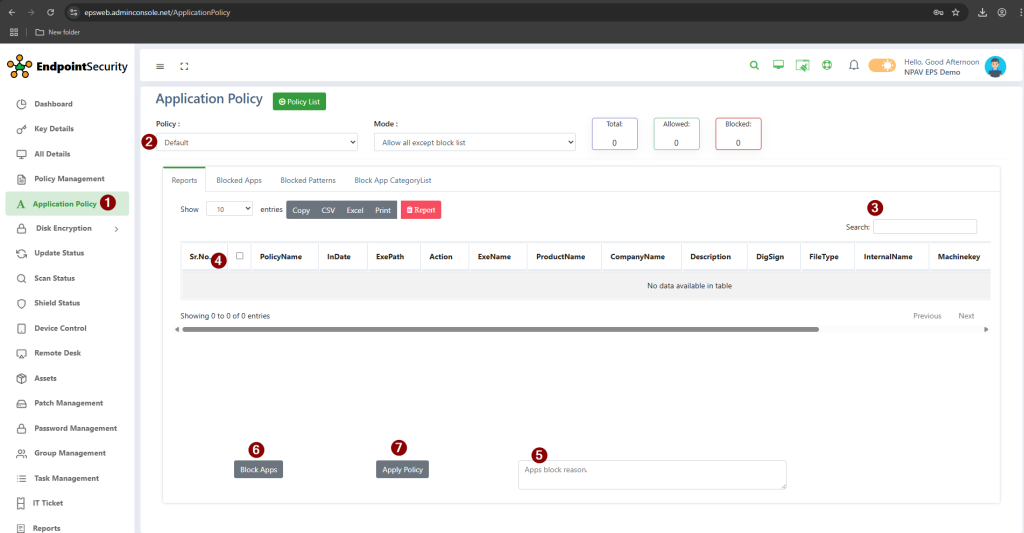Click the horizontal table scrollbar
The image size is (1024, 533).
pyautogui.click(x=500, y=329)
